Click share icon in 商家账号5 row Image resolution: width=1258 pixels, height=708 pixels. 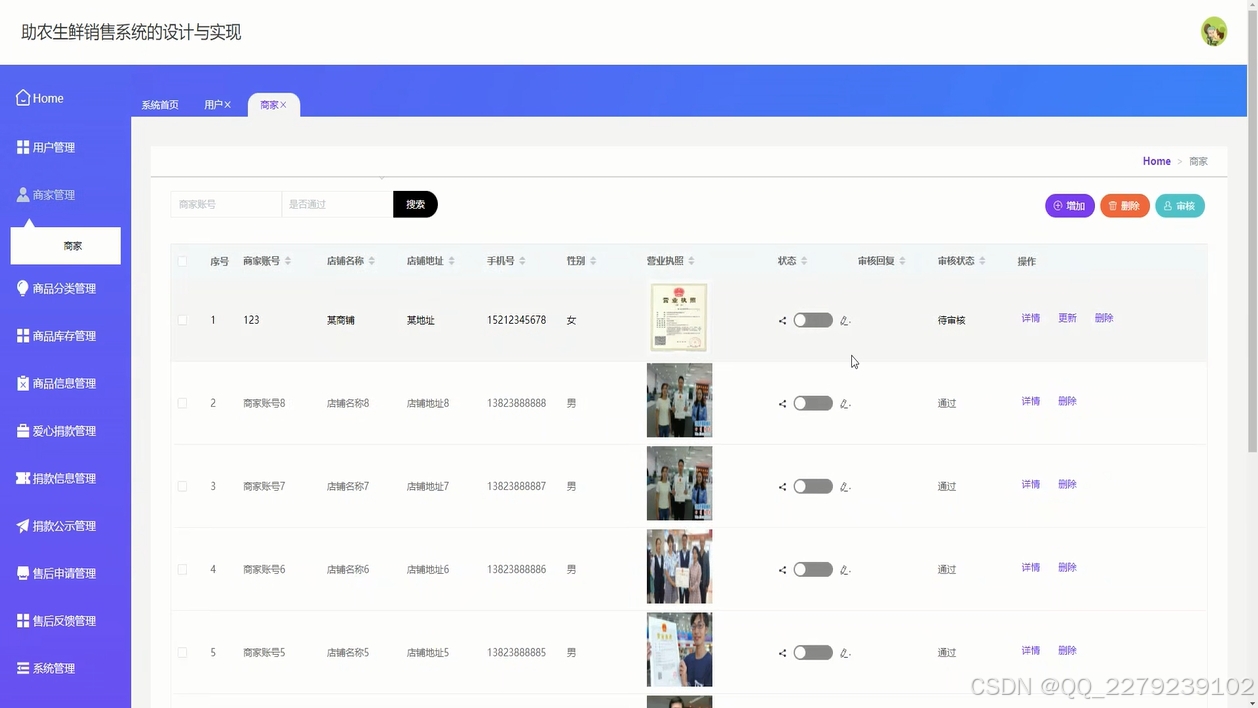(782, 653)
